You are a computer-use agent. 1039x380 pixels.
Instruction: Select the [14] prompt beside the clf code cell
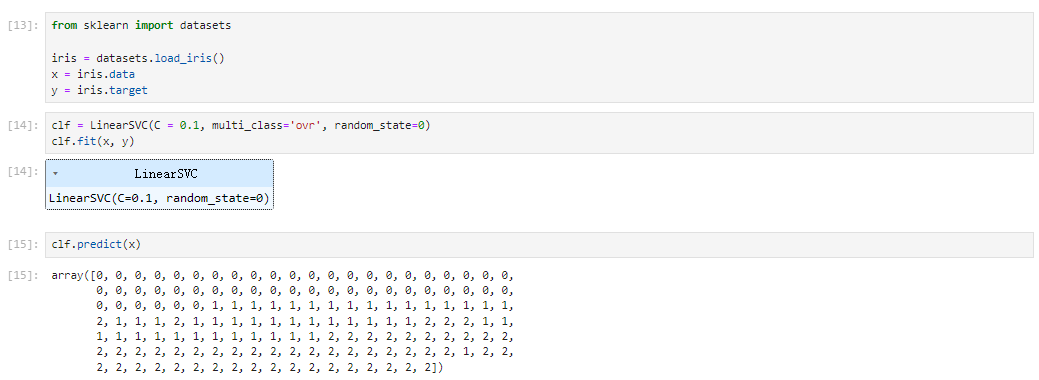23,125
